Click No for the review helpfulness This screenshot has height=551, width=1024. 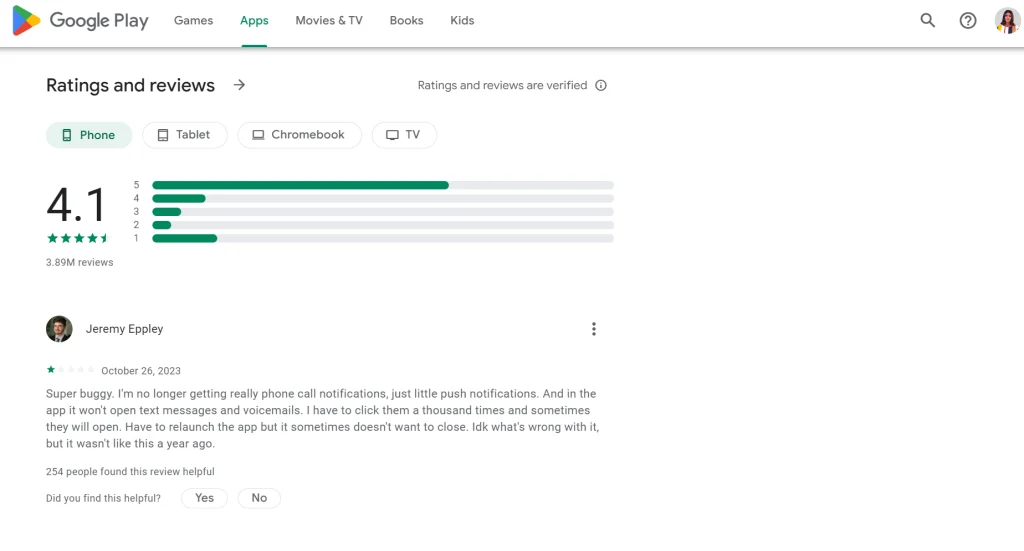[259, 498]
